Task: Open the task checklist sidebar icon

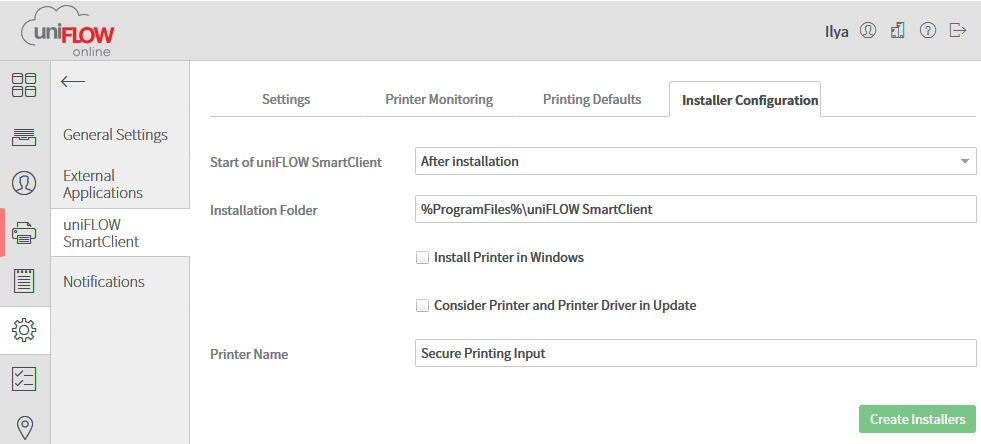Action: (24, 378)
